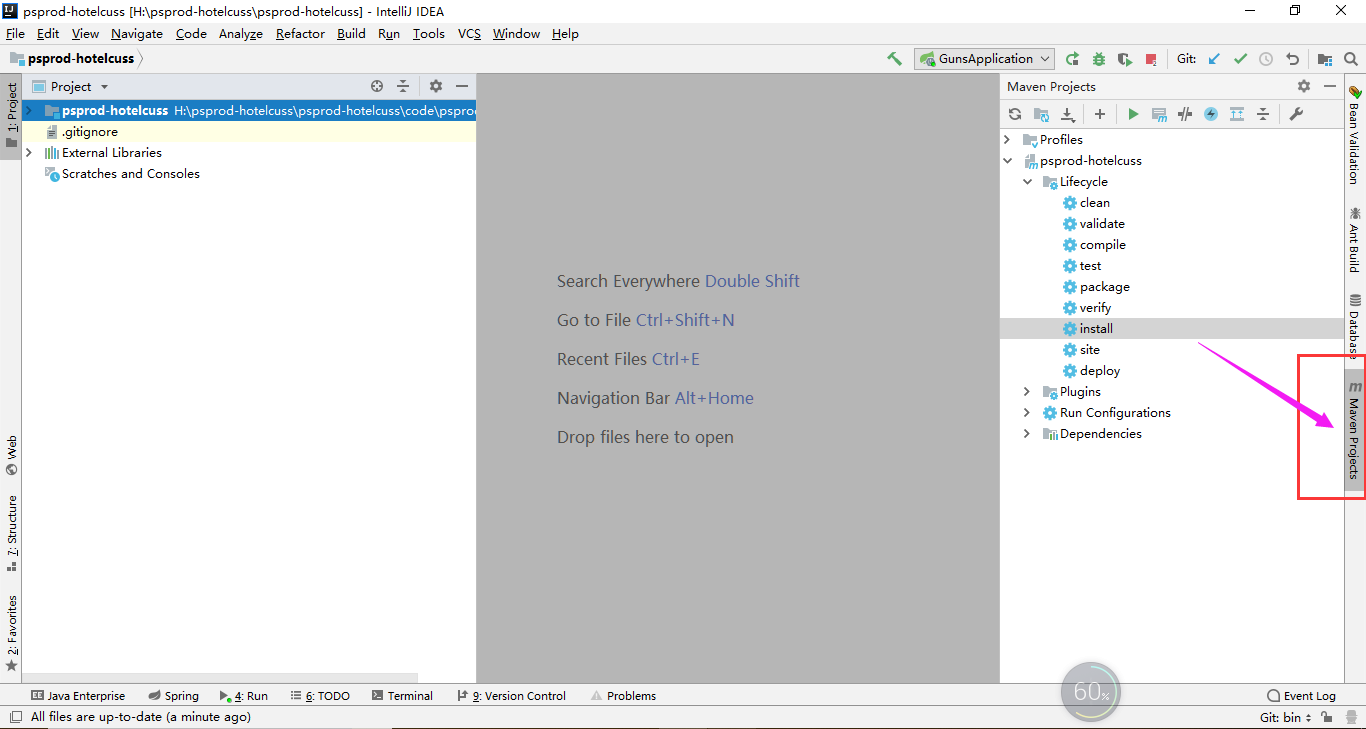Expand the Run Configurations node

tap(1027, 413)
